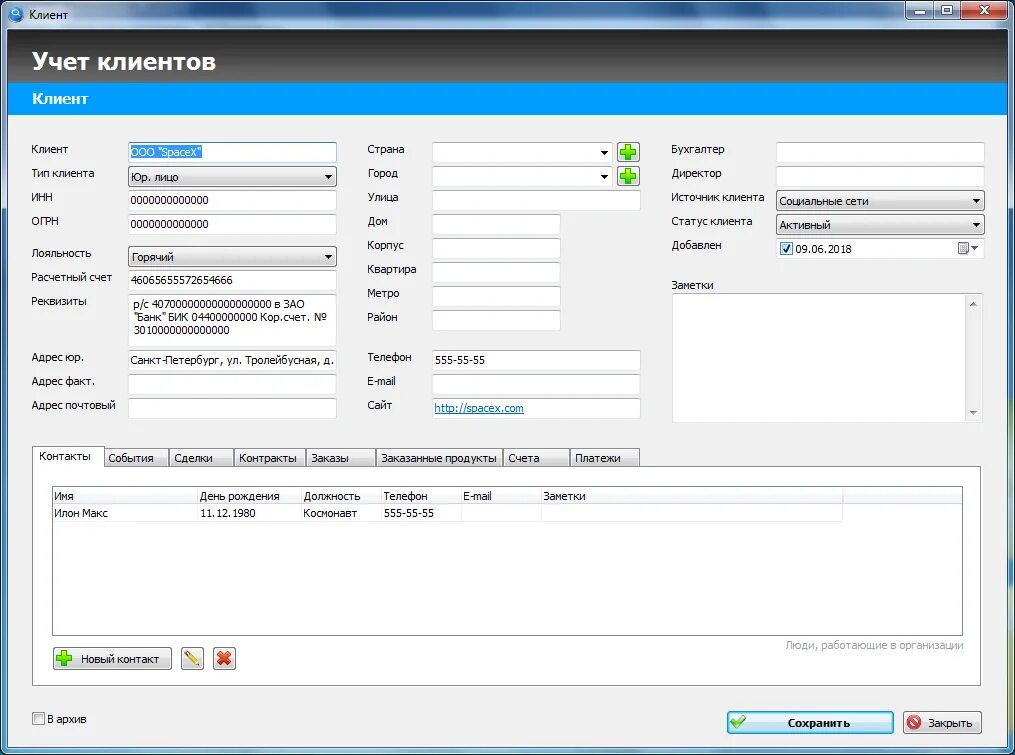Viewport: 1015px width, 755px height.
Task: Click the ИНН input field
Action: [x=232, y=200]
